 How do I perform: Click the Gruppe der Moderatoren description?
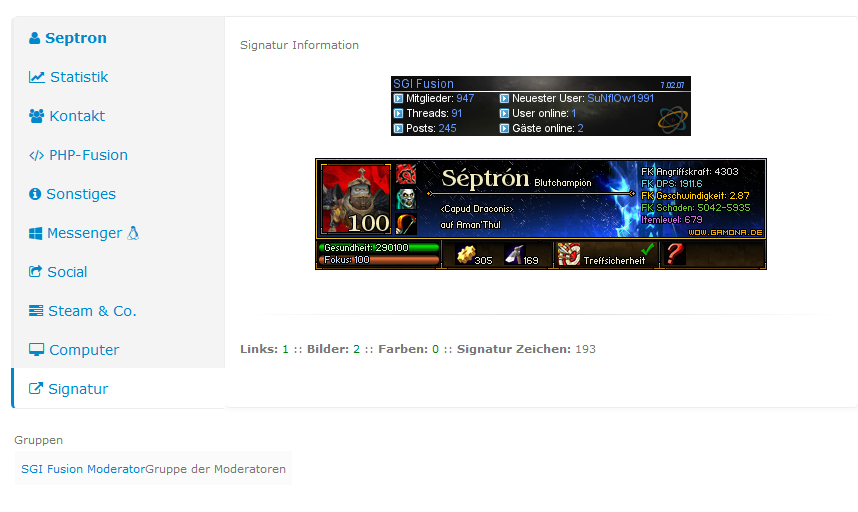pyautogui.click(x=215, y=469)
